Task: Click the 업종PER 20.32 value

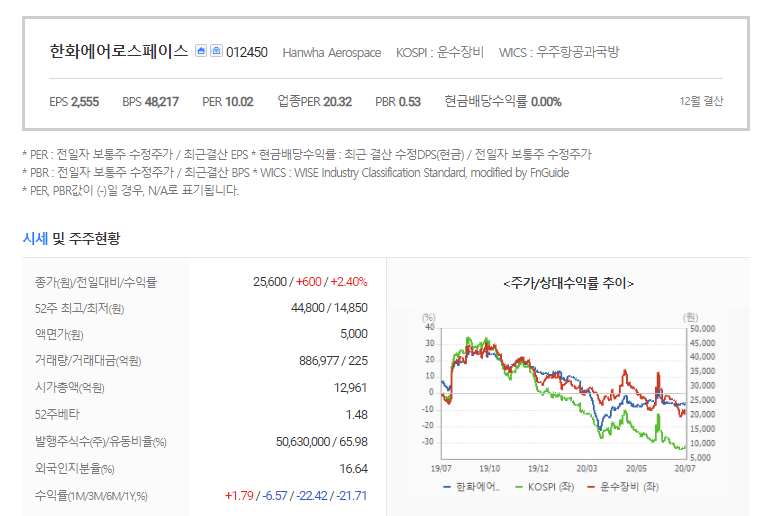Action: point(314,102)
